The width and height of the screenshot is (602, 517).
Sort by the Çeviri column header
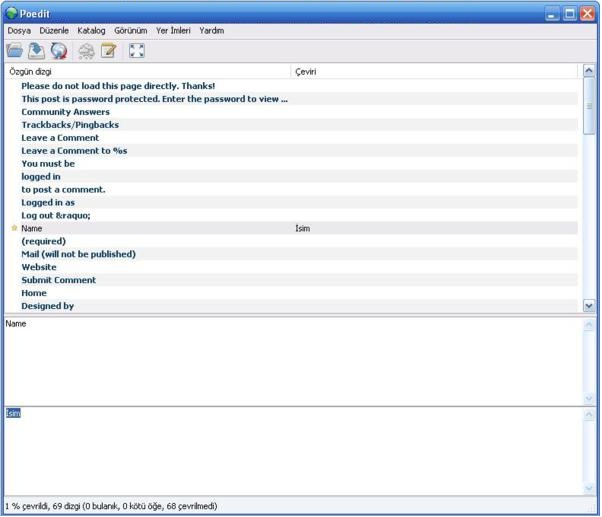435,72
